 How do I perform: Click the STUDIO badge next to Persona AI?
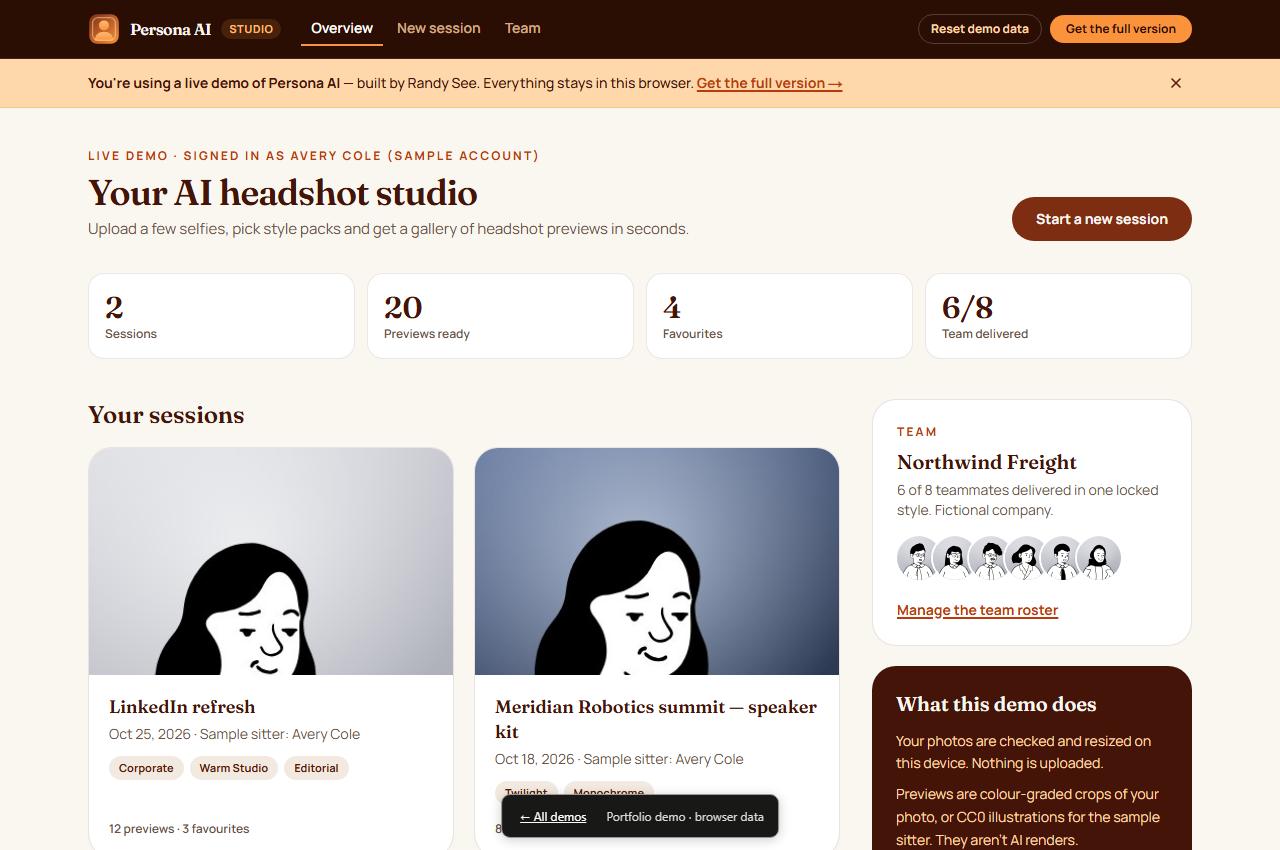click(x=251, y=29)
